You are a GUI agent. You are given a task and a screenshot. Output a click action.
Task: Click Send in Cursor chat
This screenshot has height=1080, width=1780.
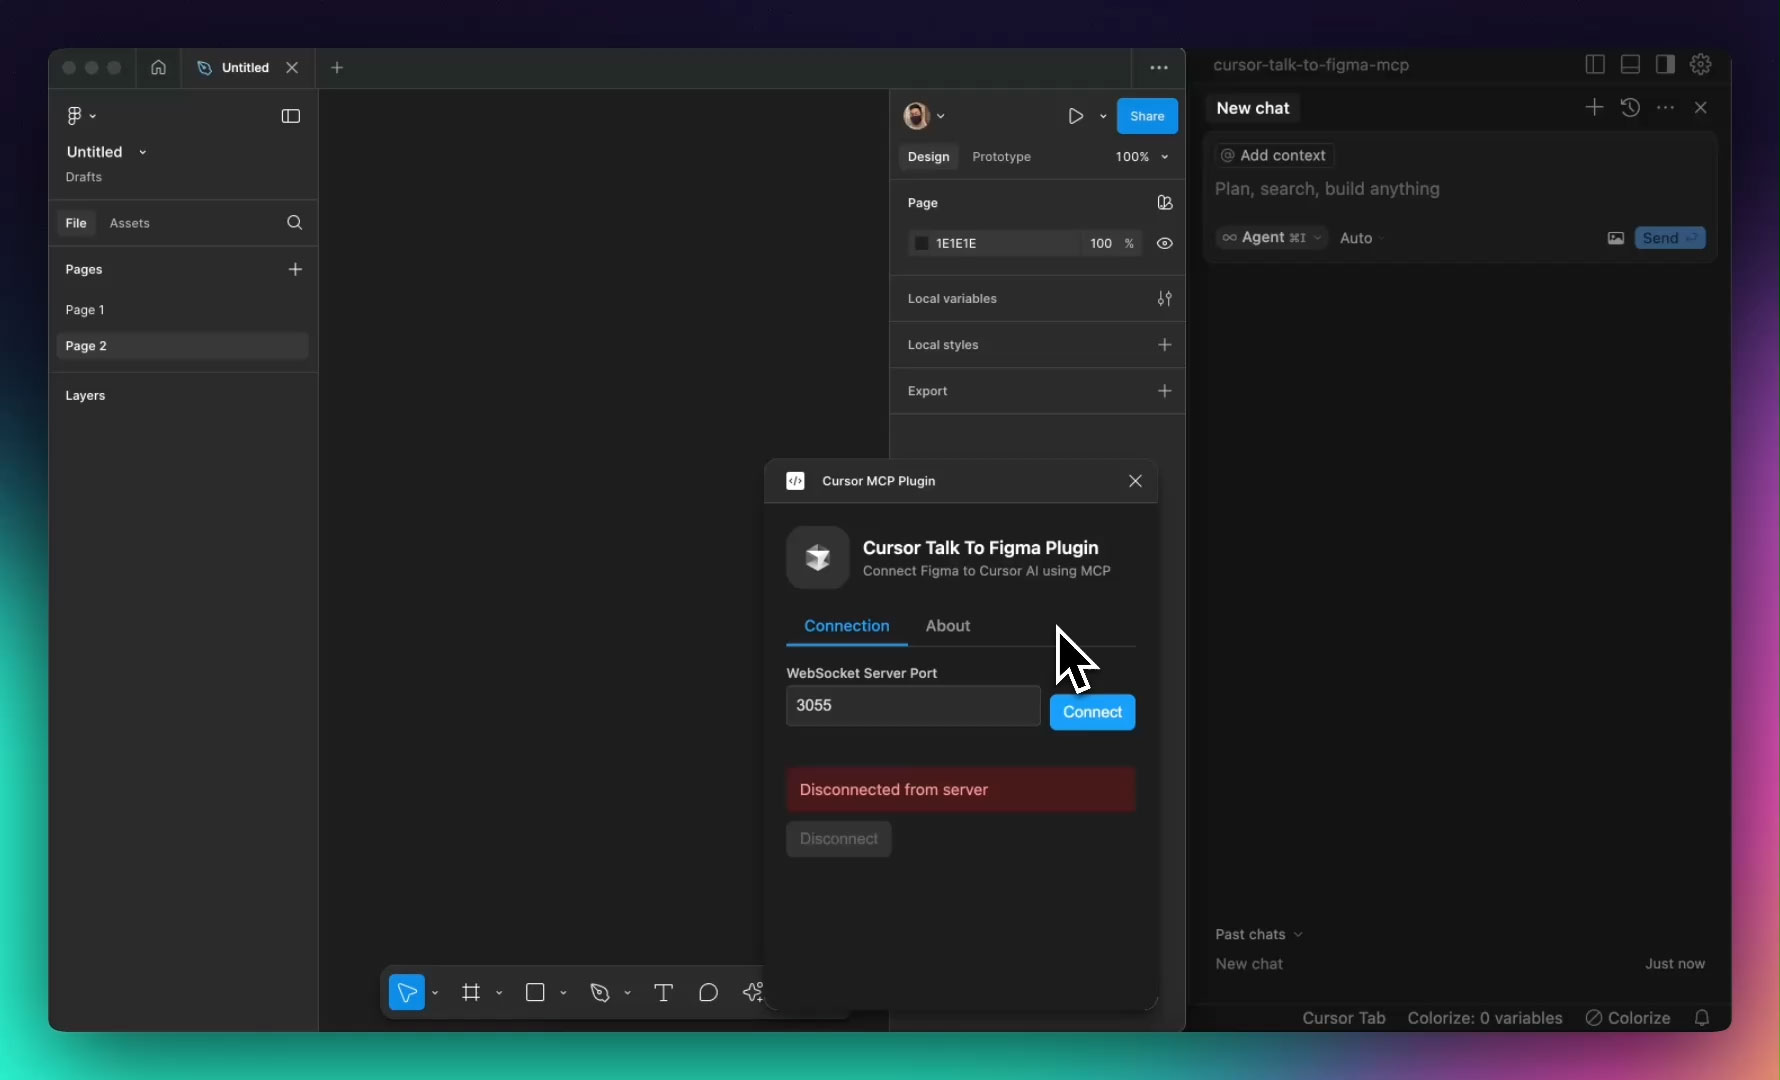coord(1670,238)
